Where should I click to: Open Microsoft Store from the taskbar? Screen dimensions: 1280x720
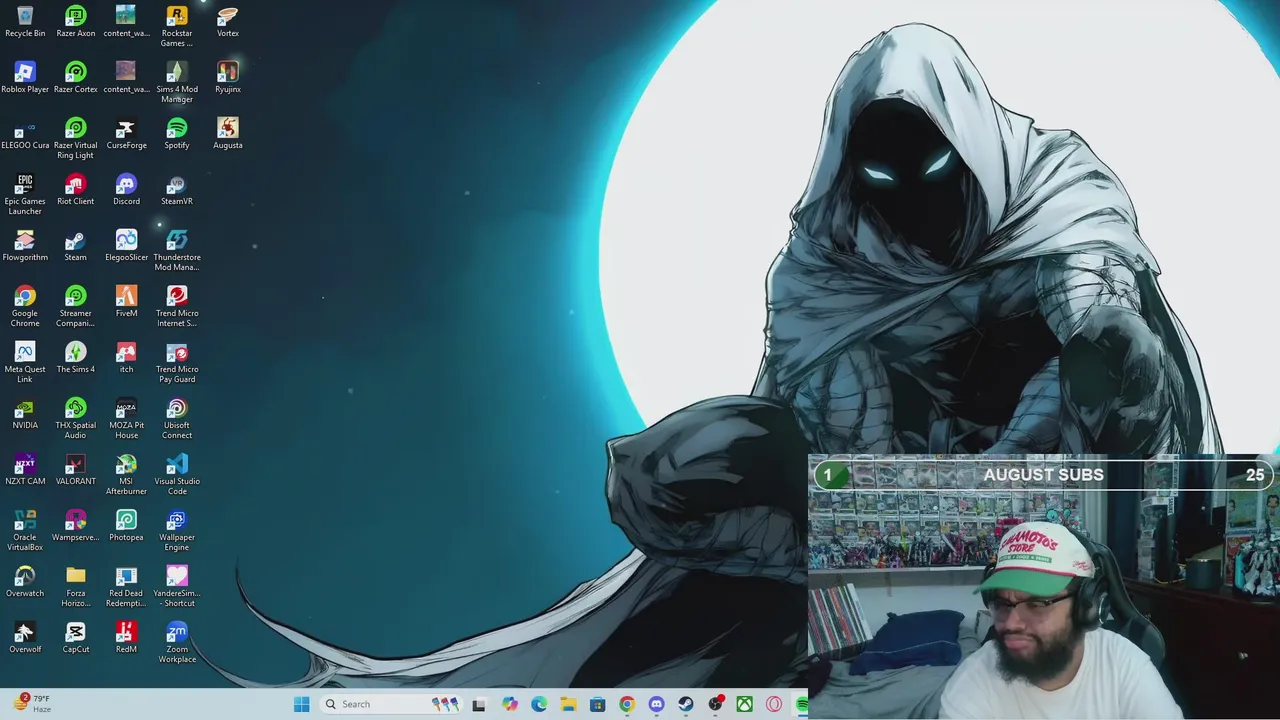coord(597,704)
